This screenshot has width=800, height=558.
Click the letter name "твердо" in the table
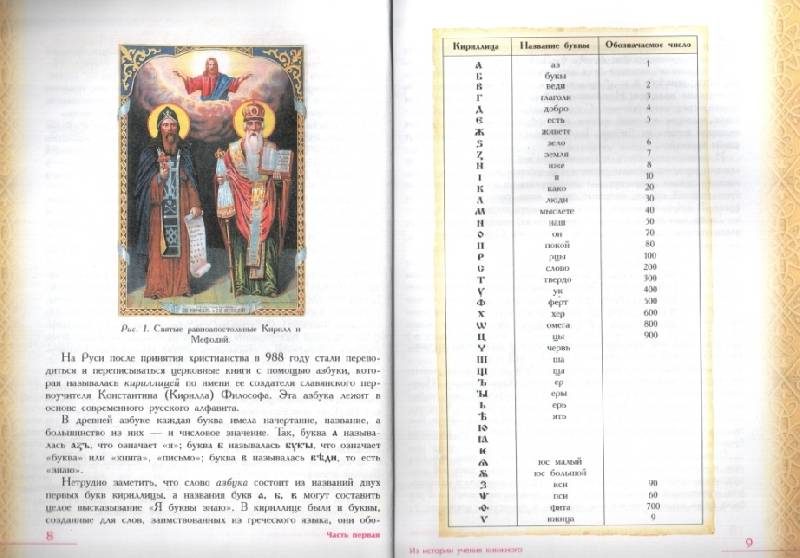click(557, 280)
